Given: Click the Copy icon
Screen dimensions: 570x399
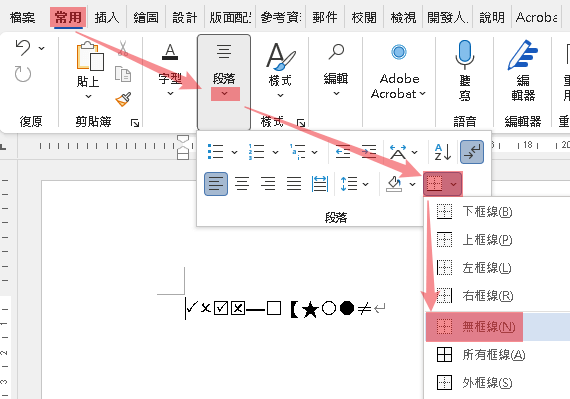Looking at the screenshot, I should (123, 74).
